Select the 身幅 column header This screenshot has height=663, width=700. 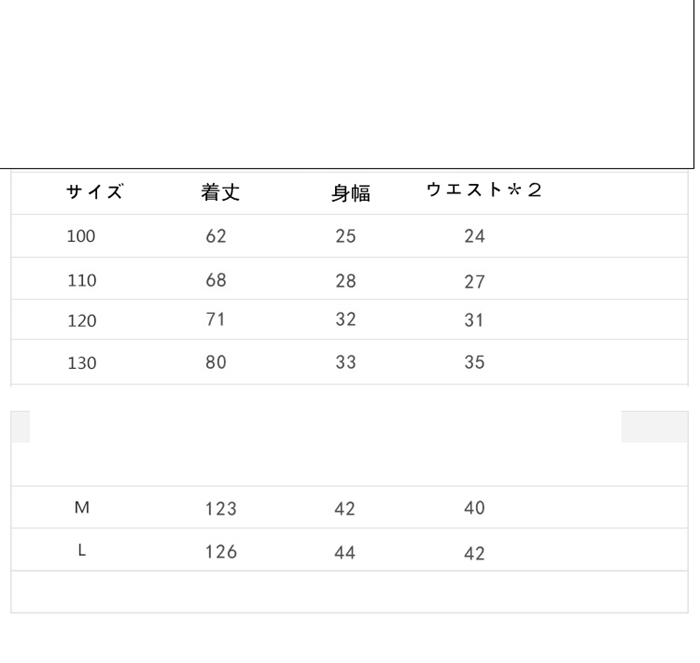tap(350, 194)
